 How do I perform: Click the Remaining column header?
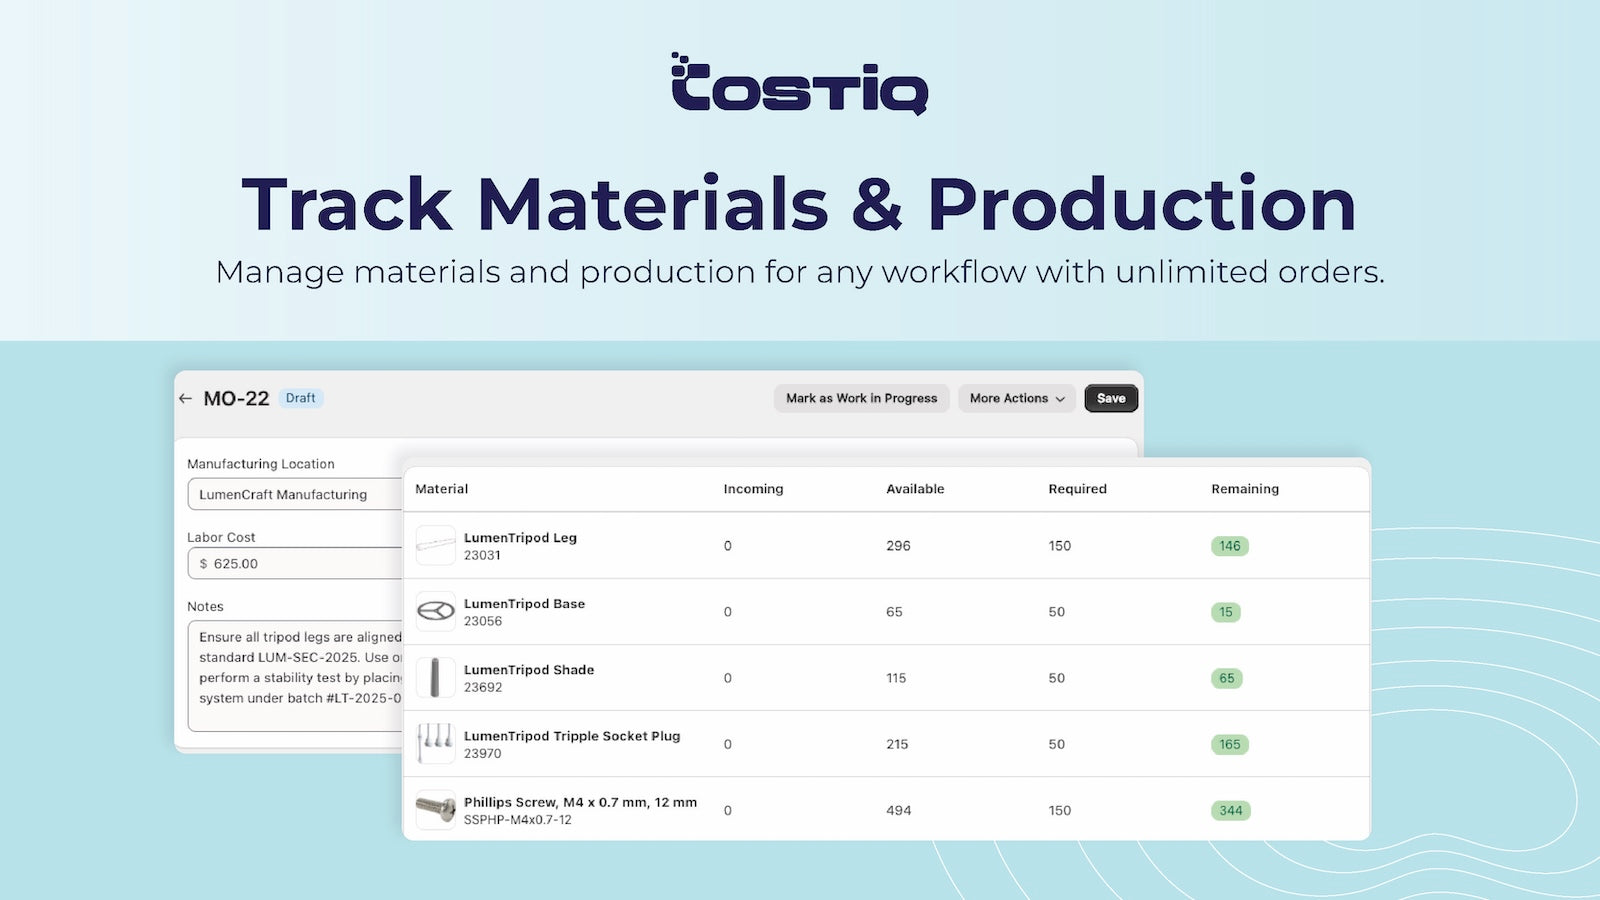click(1245, 489)
